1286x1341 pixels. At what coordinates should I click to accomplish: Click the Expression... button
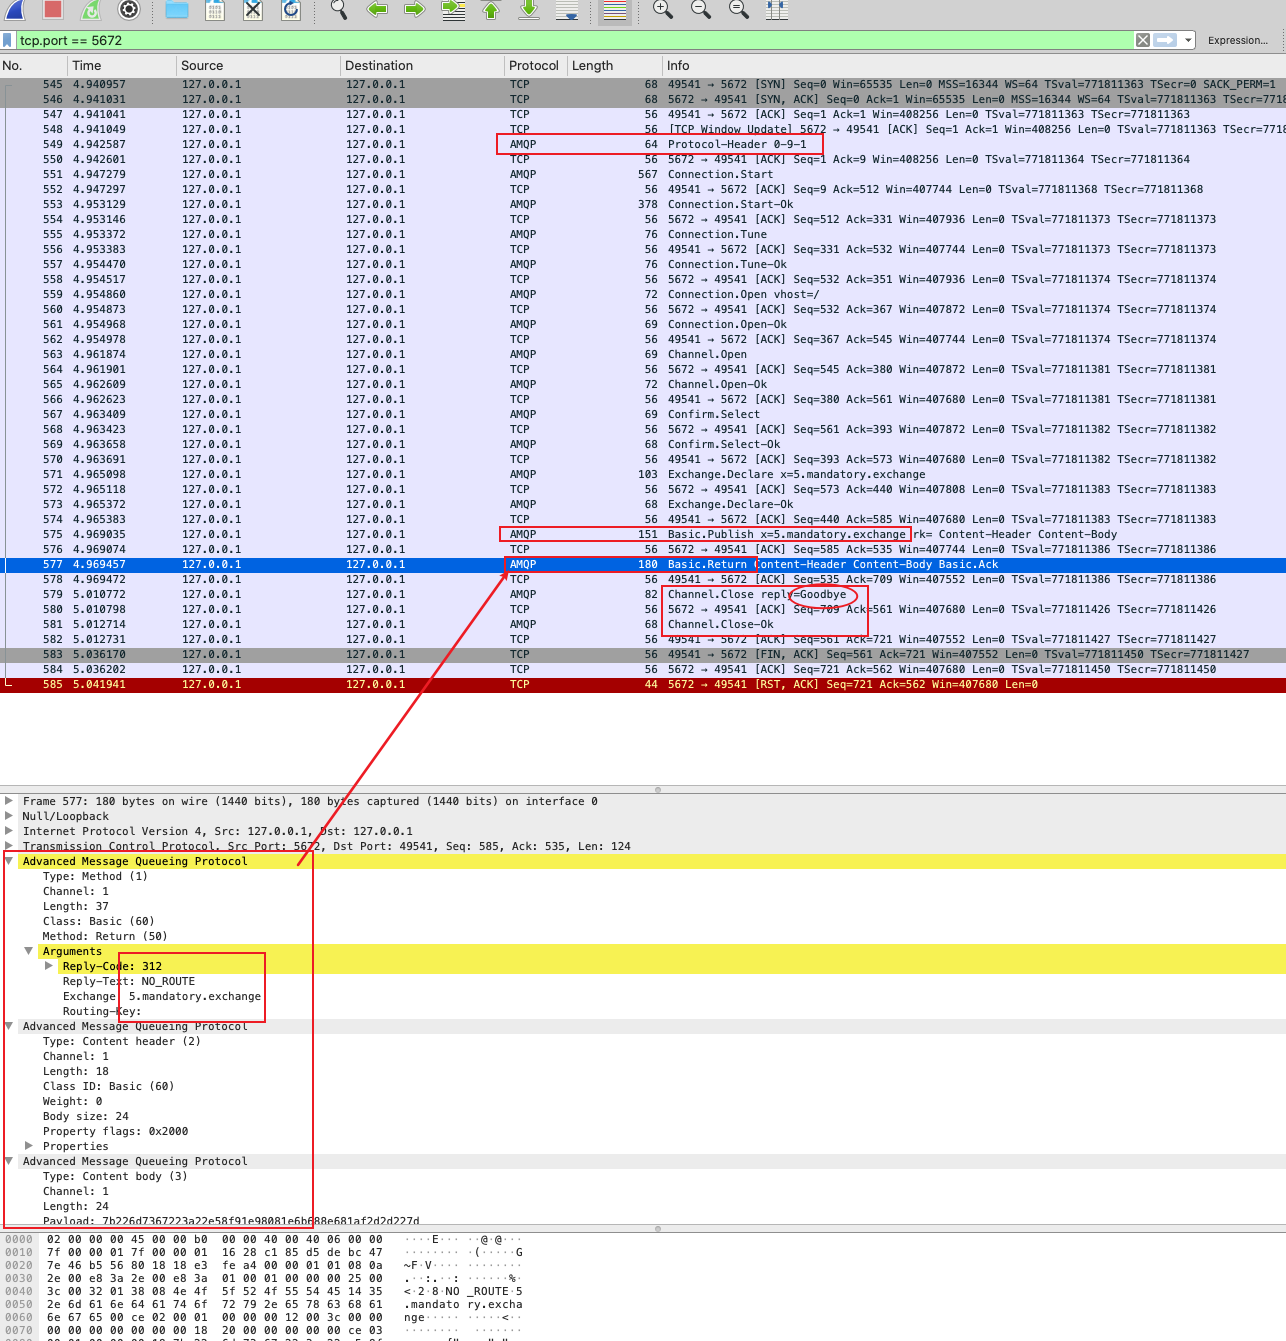click(x=1237, y=40)
